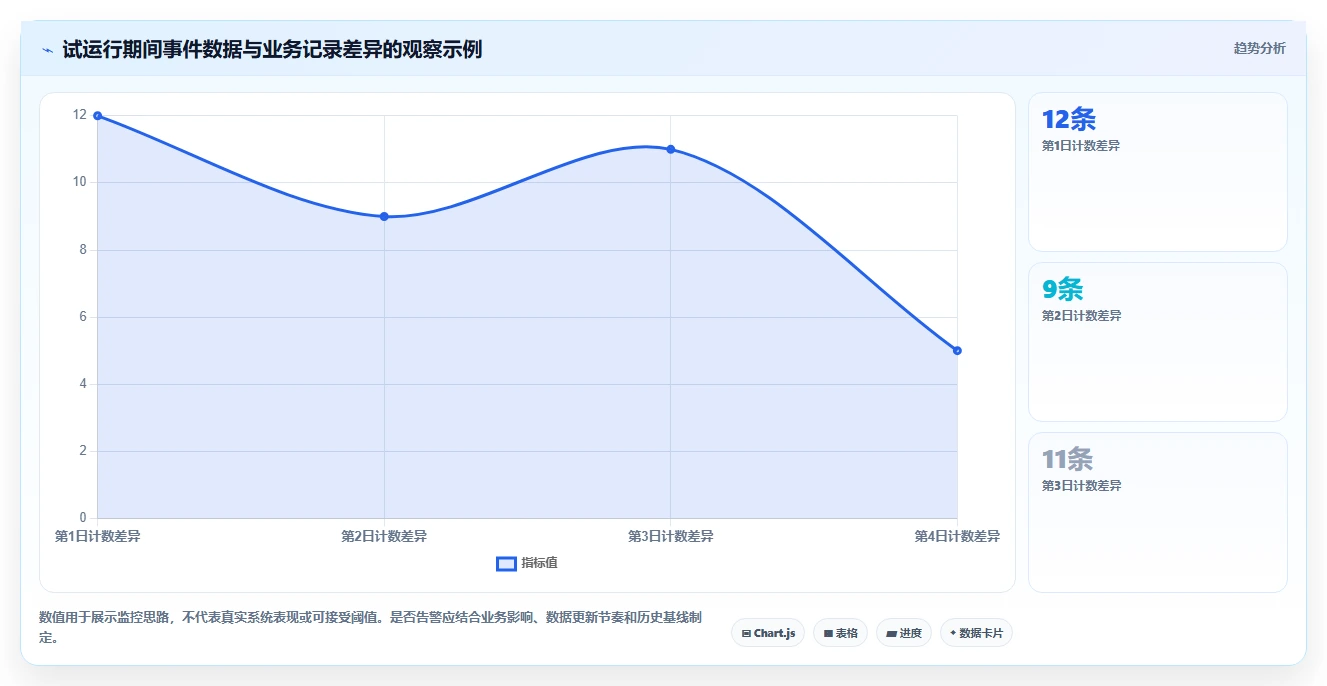Click the chart title 试运行期间事件数据与业务记录差异的观察示例
This screenshot has height=686, width=1327.
(x=272, y=49)
